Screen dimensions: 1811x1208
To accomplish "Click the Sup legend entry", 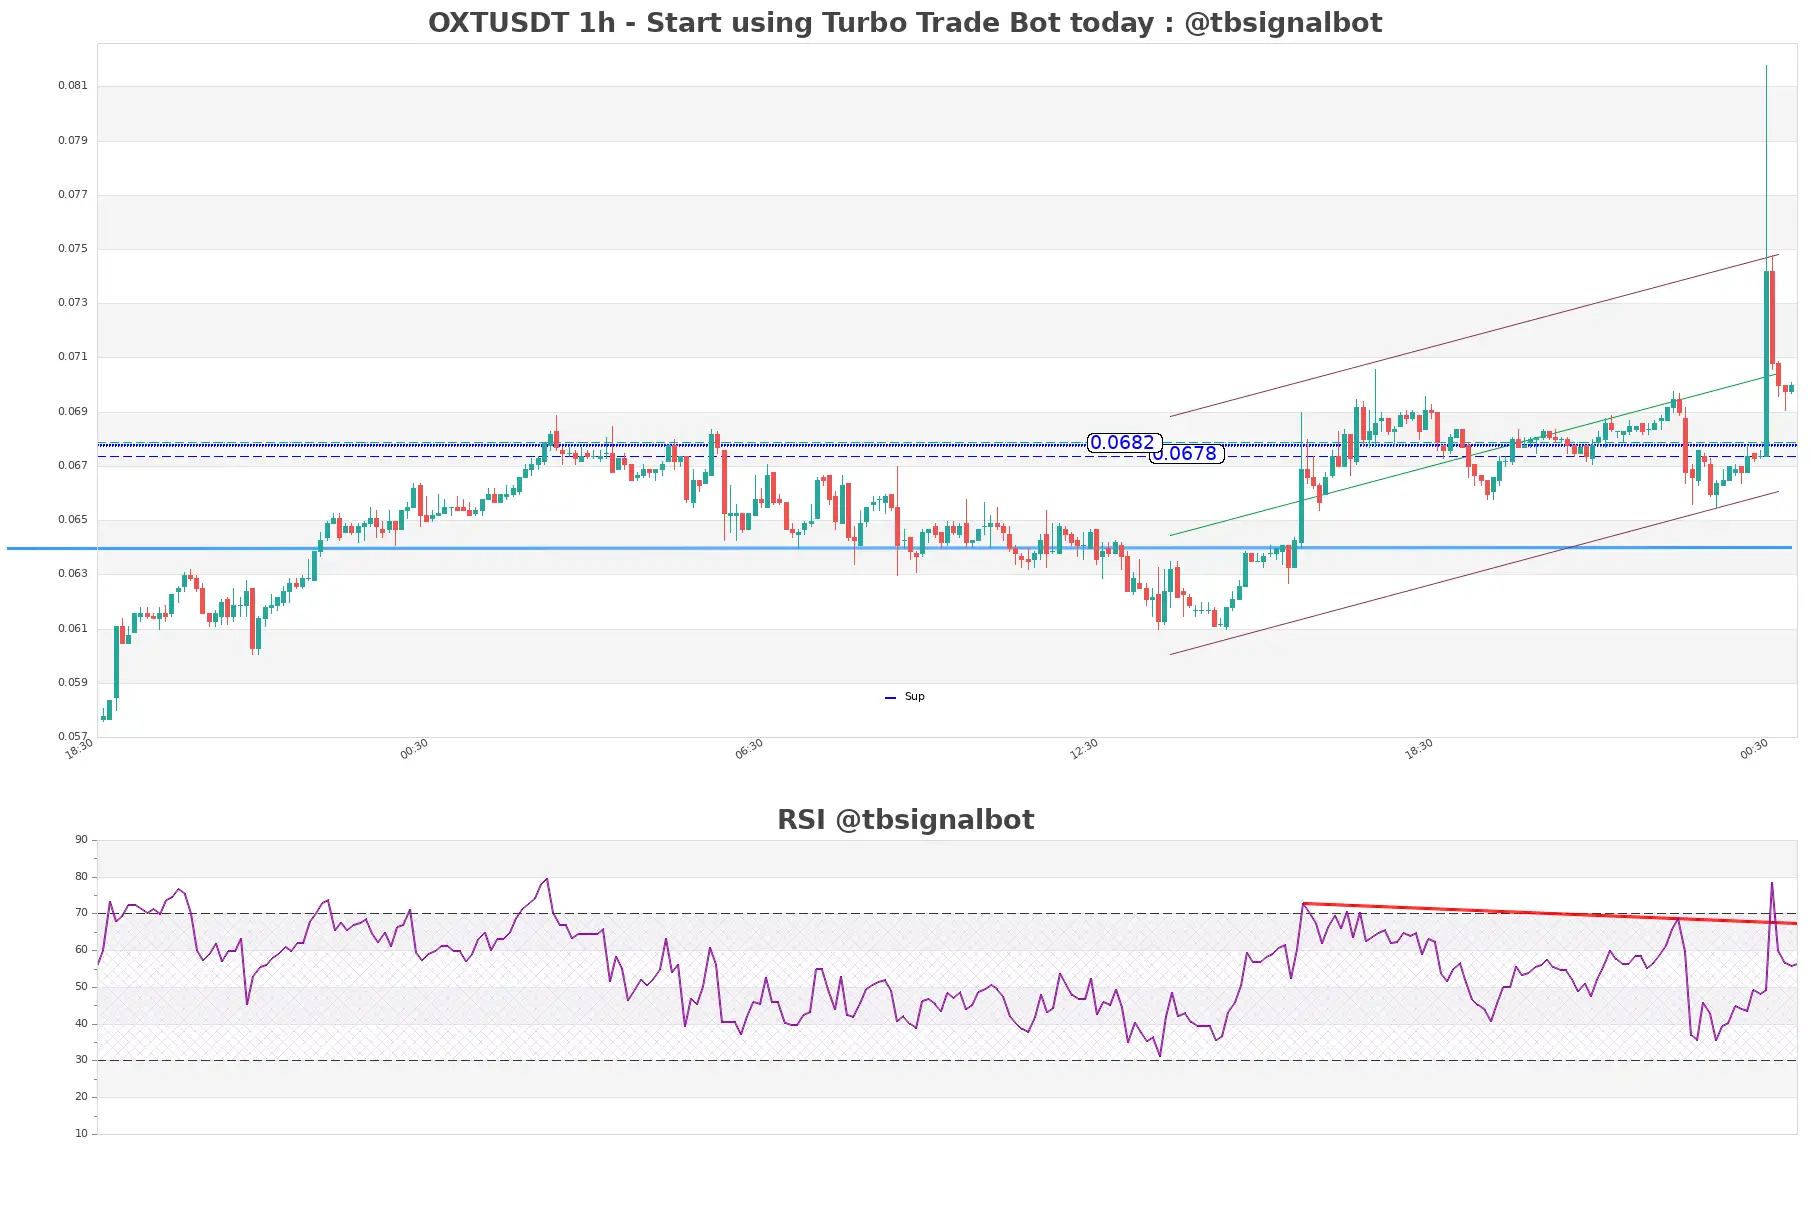I will pos(905,697).
